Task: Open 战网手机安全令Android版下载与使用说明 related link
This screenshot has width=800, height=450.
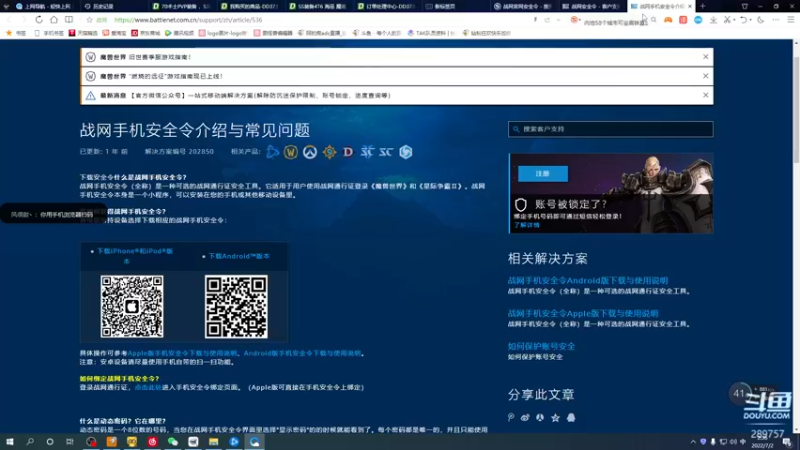Action: [588, 281]
